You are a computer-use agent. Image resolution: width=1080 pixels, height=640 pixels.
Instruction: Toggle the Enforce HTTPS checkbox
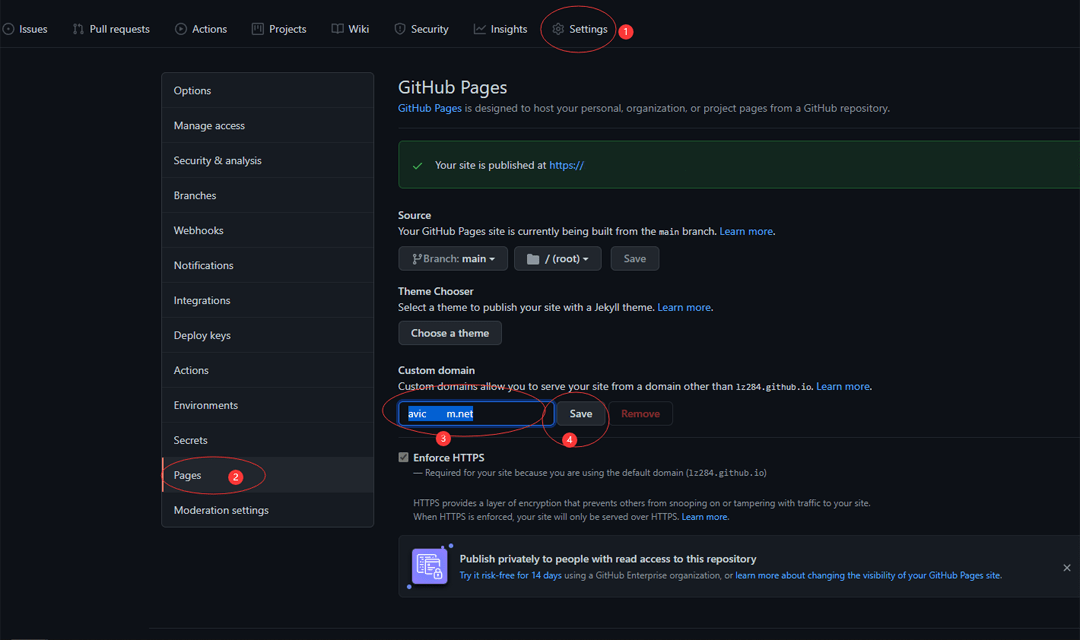[x=403, y=458]
